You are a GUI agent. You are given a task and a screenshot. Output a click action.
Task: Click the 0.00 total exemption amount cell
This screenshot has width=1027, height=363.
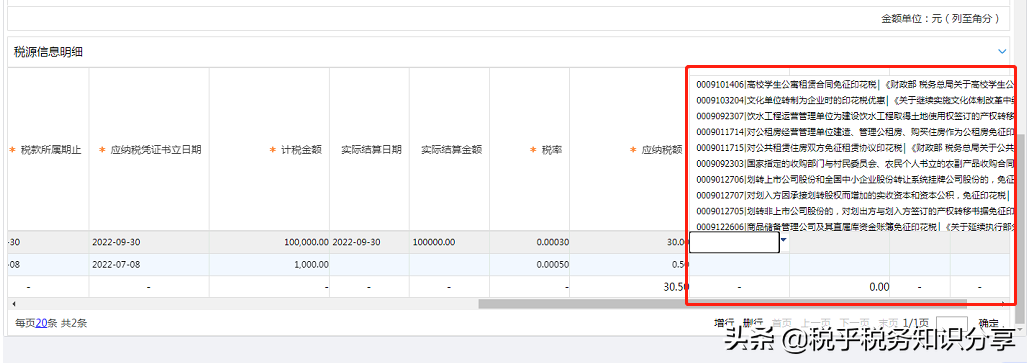coord(839,287)
